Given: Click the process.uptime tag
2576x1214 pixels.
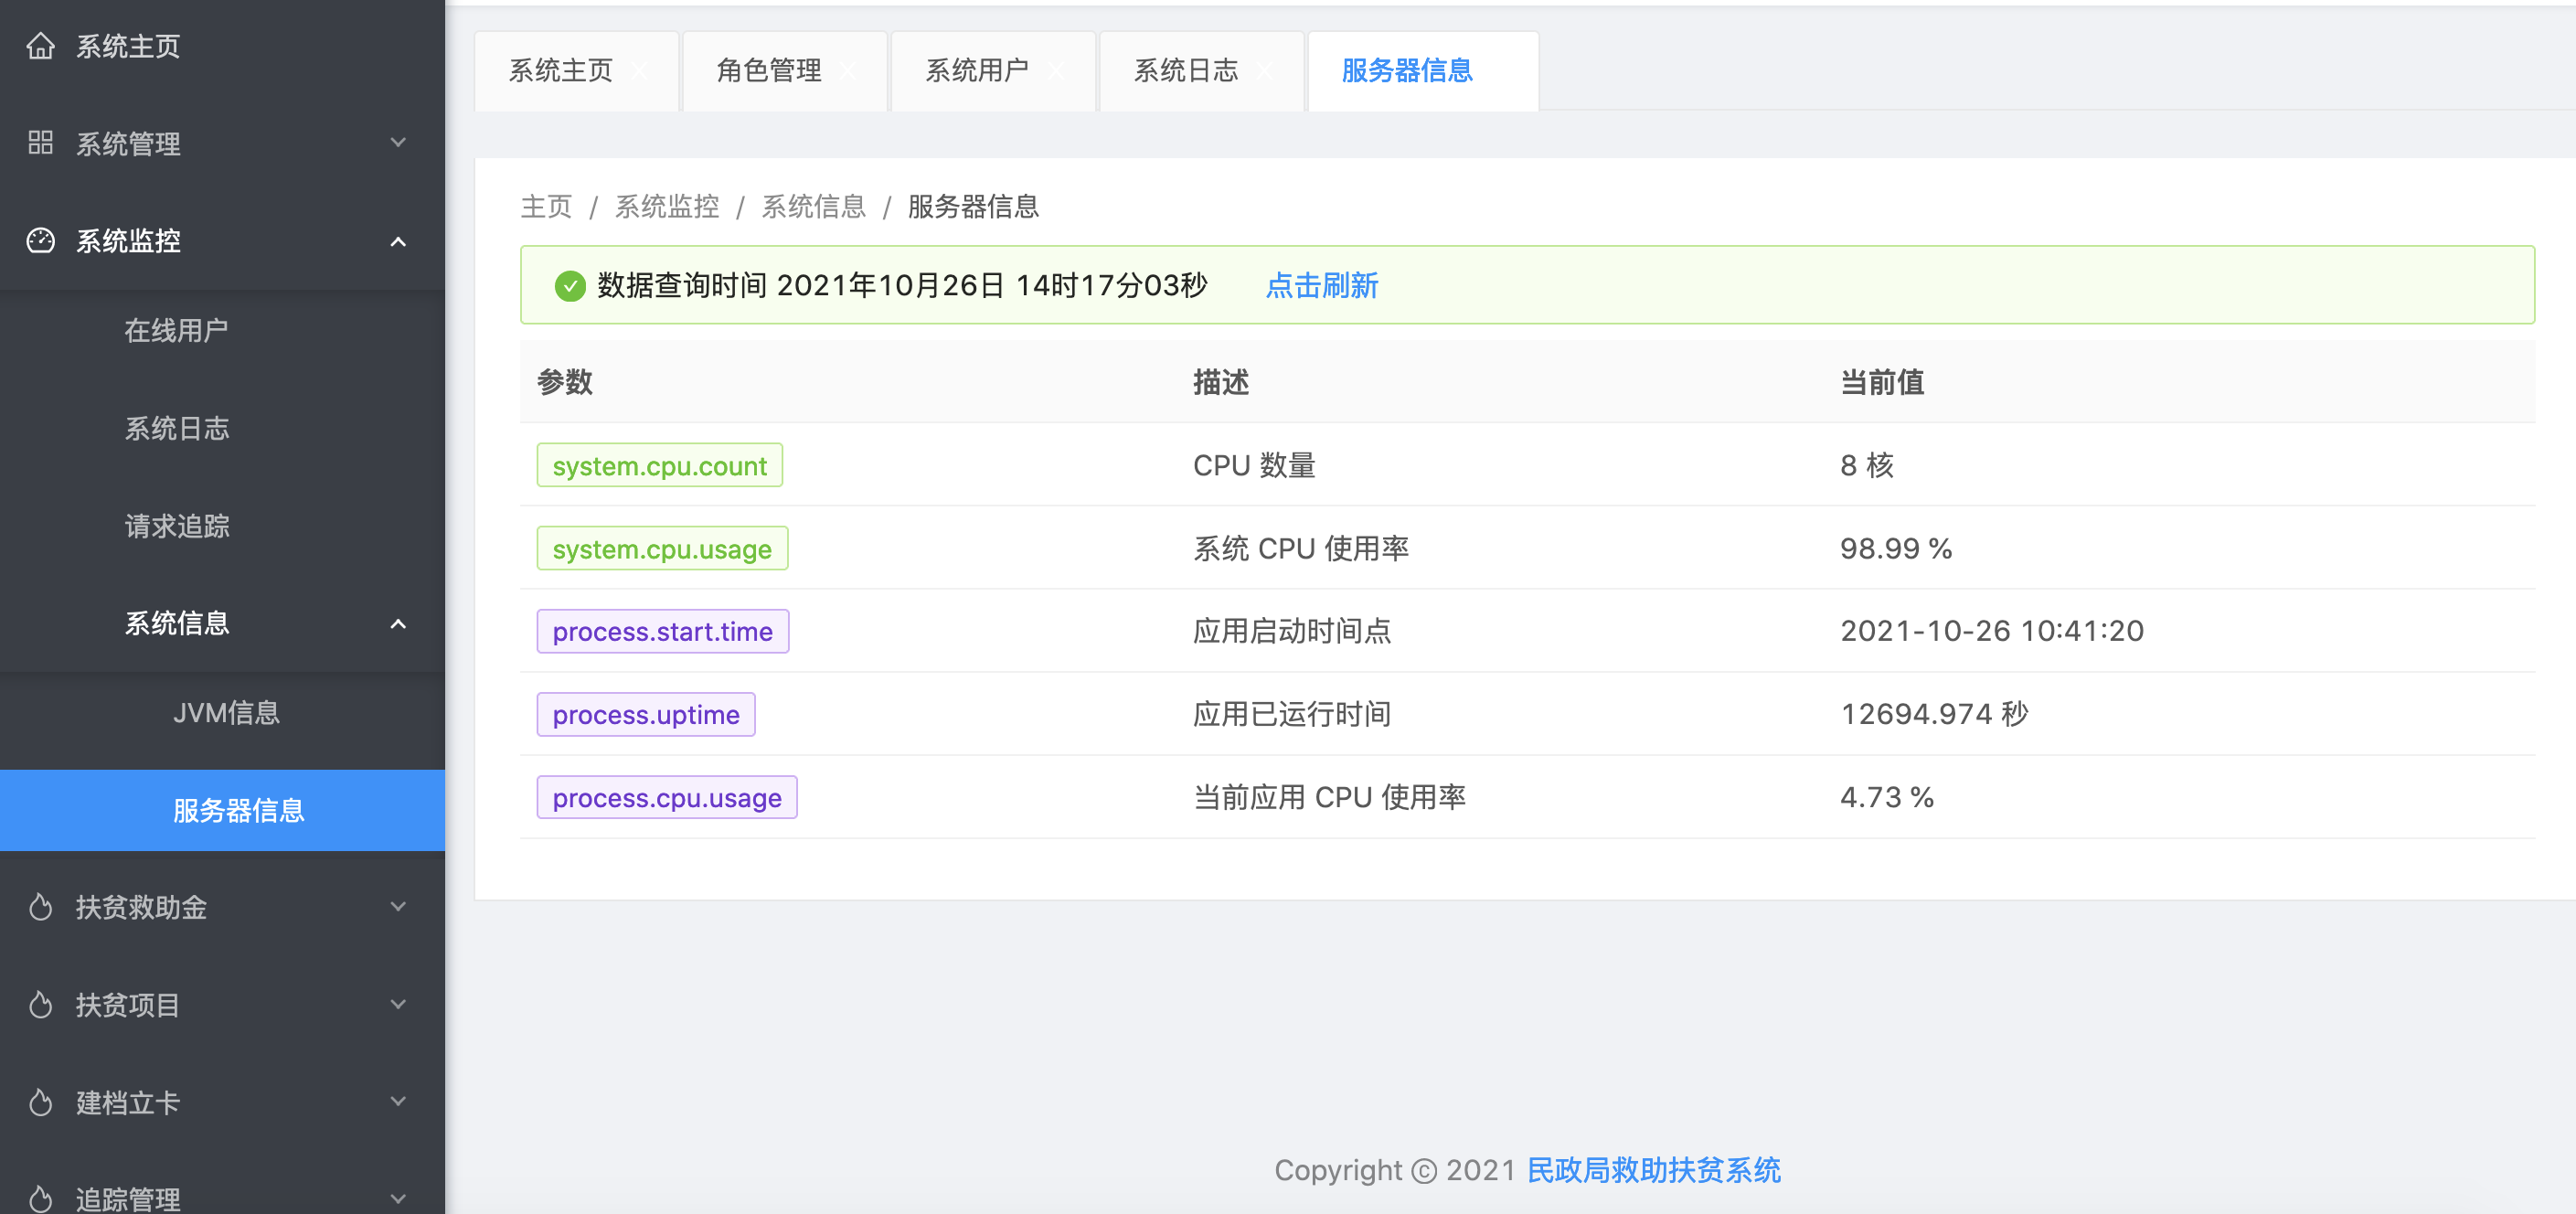Looking at the screenshot, I should (646, 715).
